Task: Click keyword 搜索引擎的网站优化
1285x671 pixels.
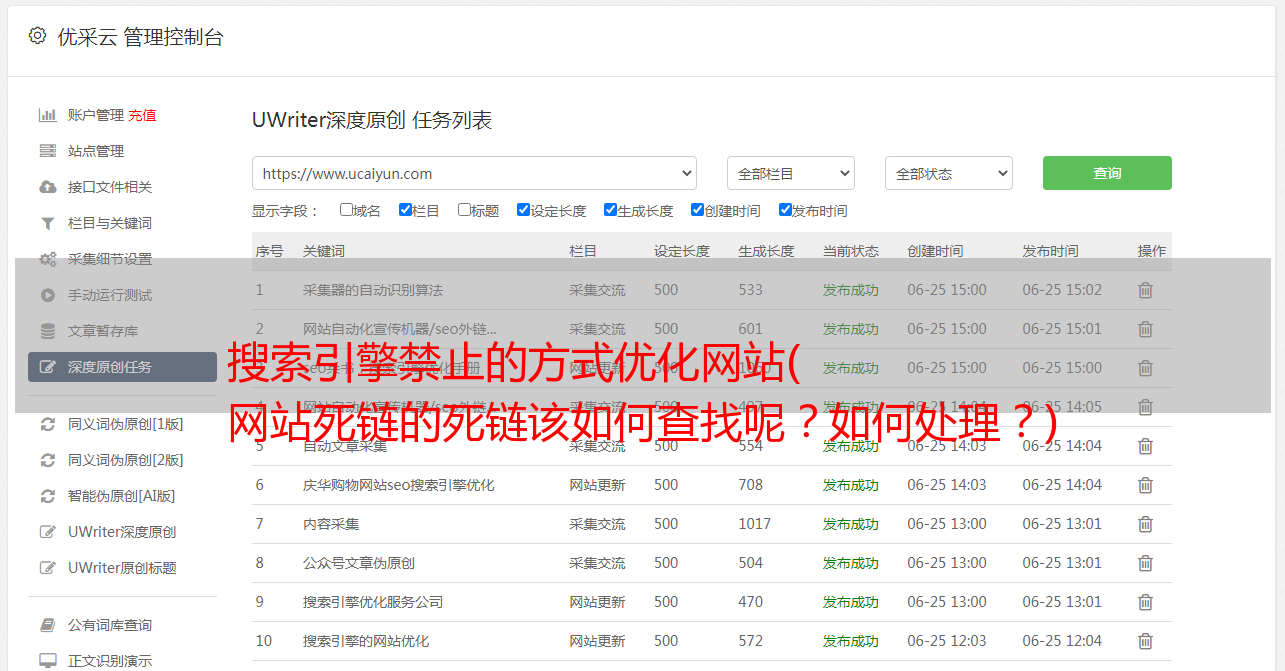Action: point(366,641)
